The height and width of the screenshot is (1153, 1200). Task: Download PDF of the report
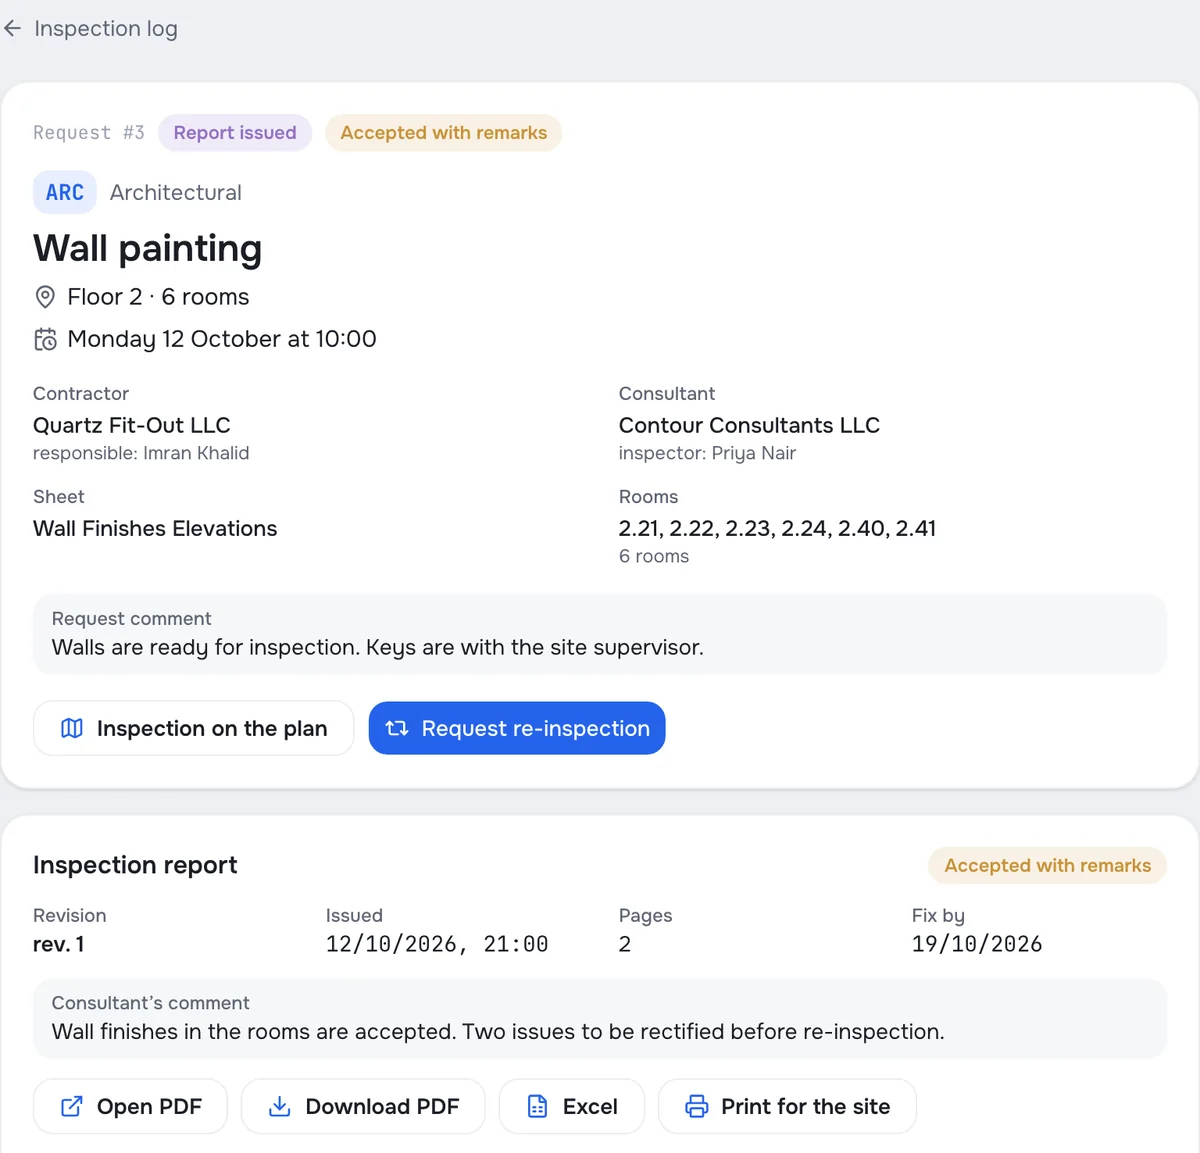363,1106
